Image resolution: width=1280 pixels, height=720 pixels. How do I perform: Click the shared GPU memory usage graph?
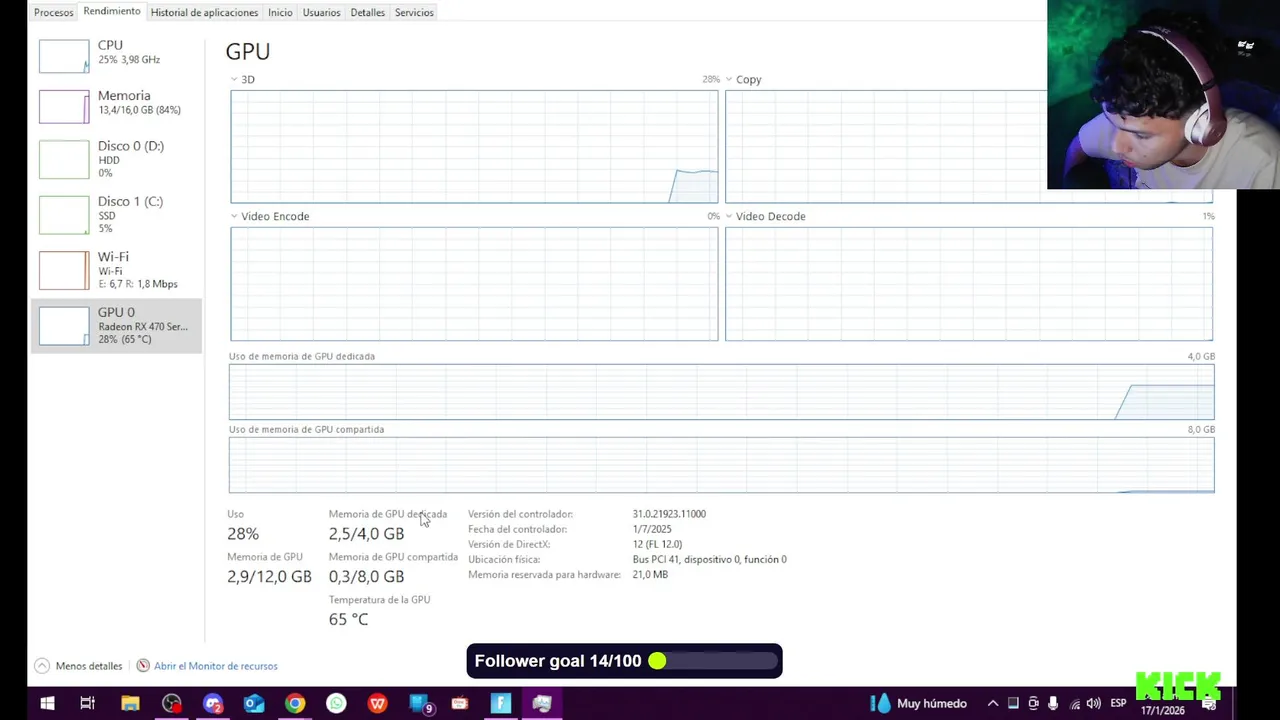click(x=721, y=465)
